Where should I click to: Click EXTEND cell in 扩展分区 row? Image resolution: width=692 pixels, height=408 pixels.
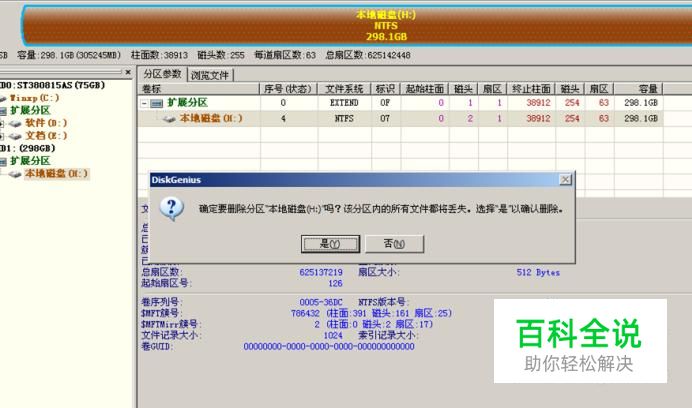click(344, 103)
